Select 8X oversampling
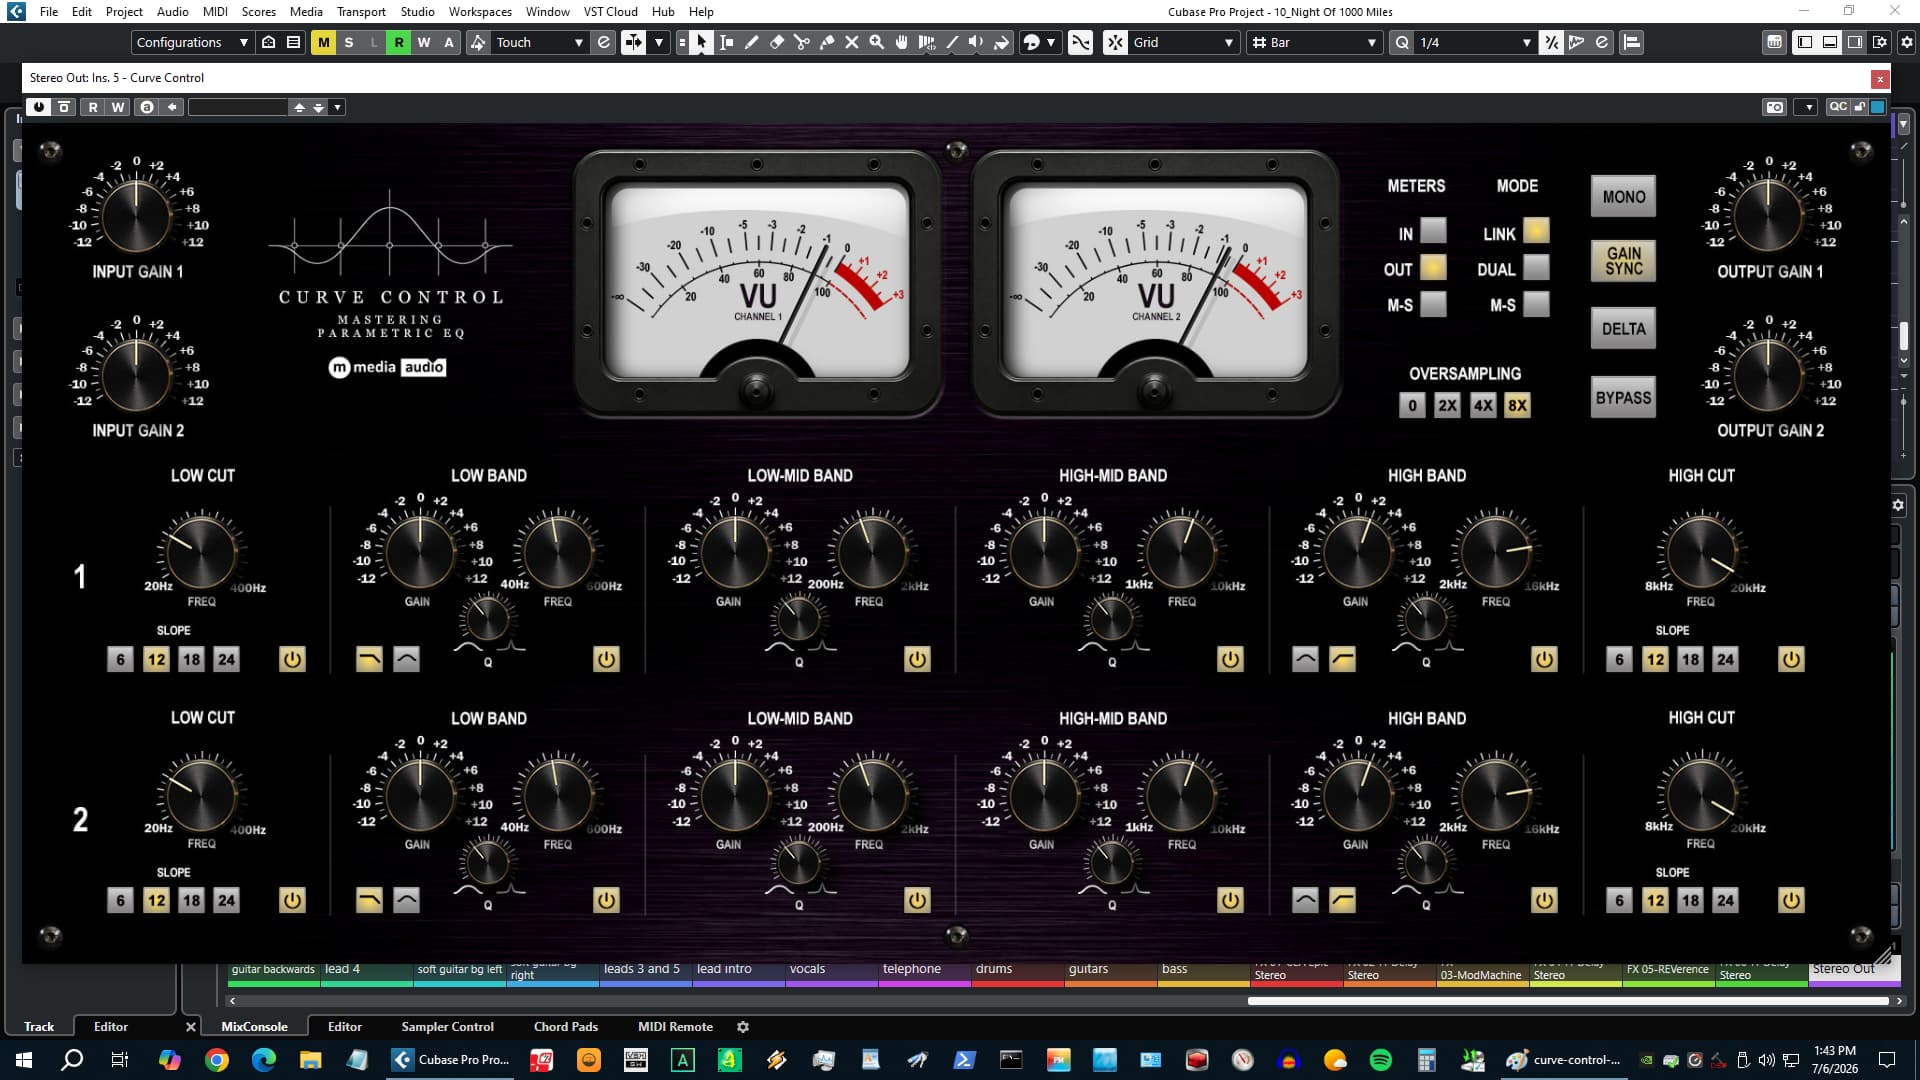1920x1080 pixels. pos(1517,405)
